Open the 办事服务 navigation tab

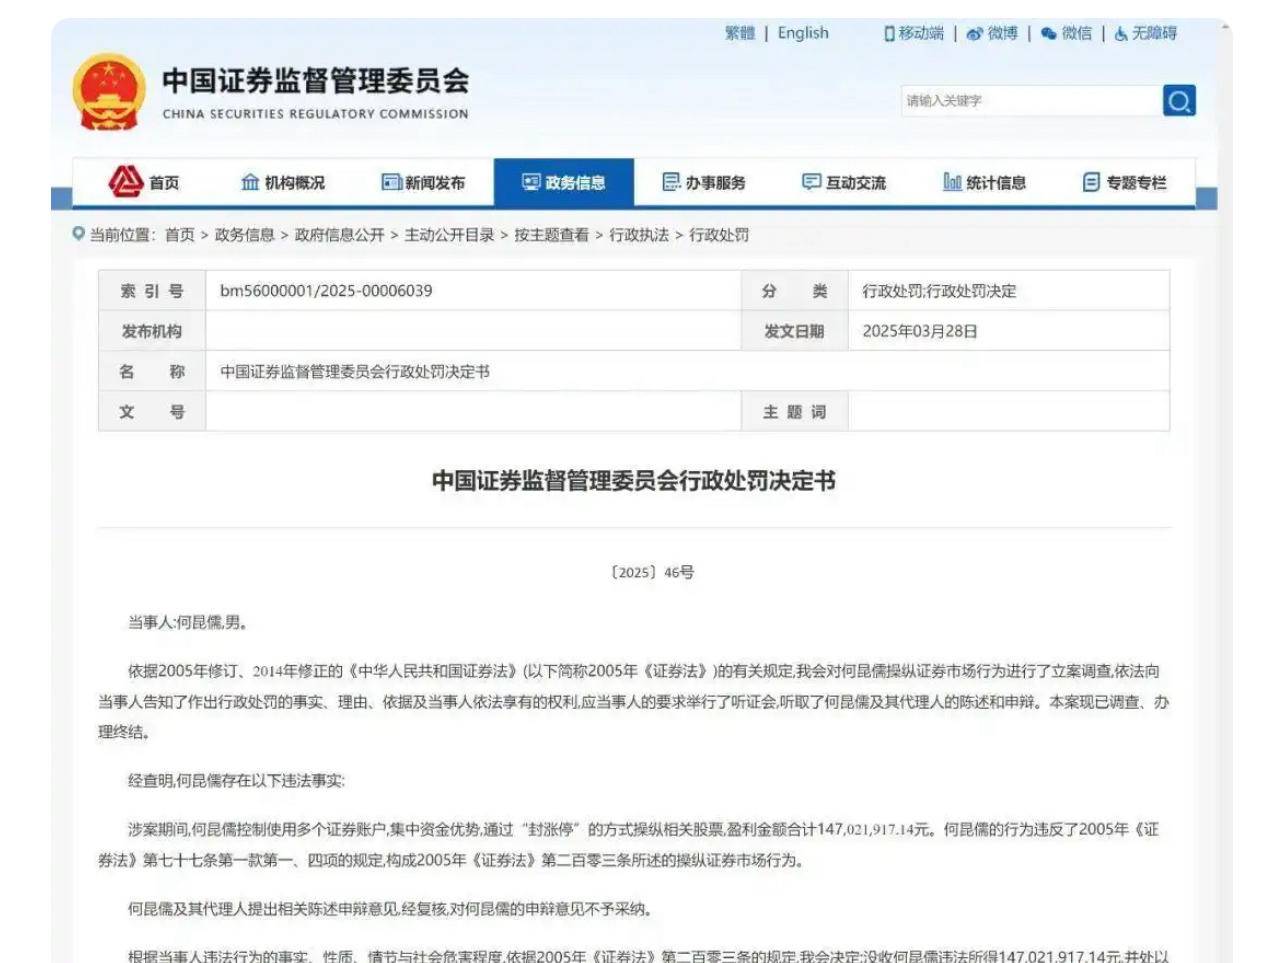click(704, 182)
